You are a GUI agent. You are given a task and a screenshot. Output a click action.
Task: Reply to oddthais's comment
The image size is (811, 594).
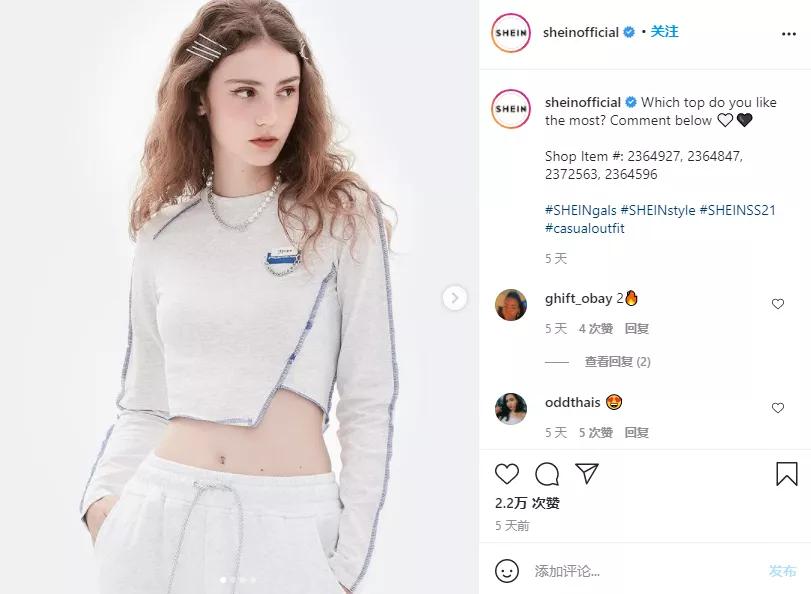click(x=636, y=433)
